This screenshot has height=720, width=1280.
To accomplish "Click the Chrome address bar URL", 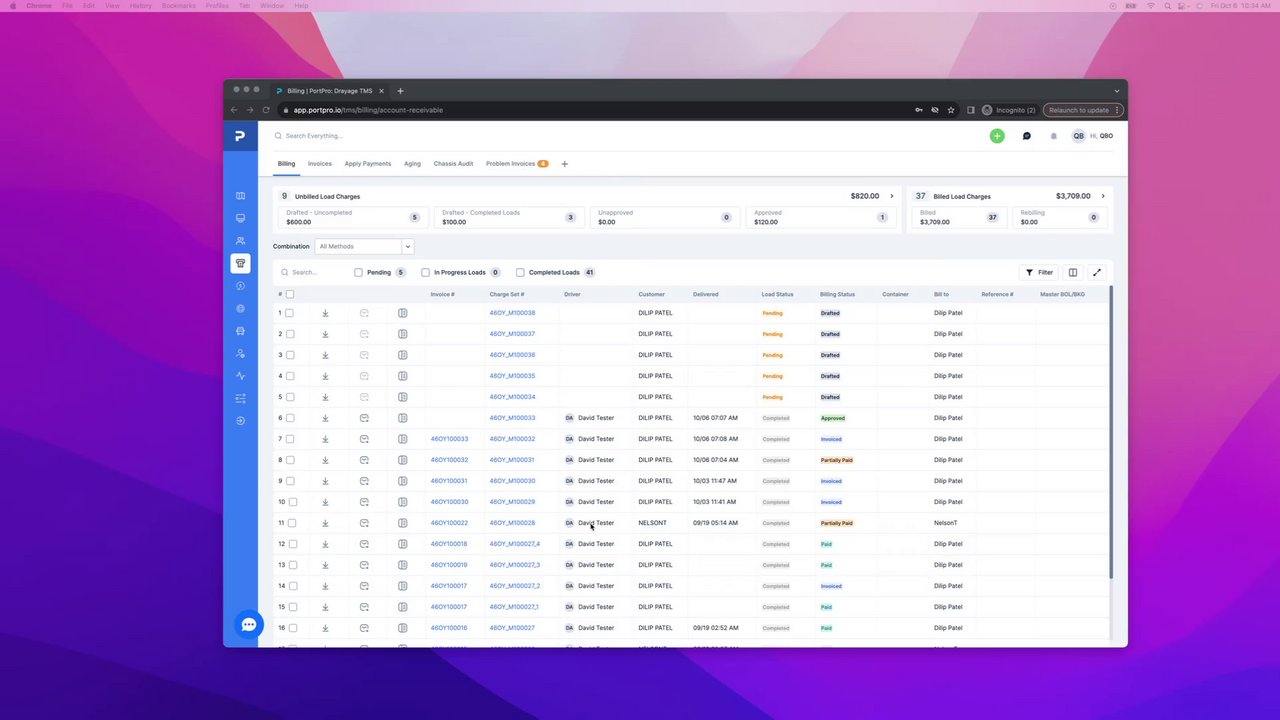I will click(x=368, y=110).
